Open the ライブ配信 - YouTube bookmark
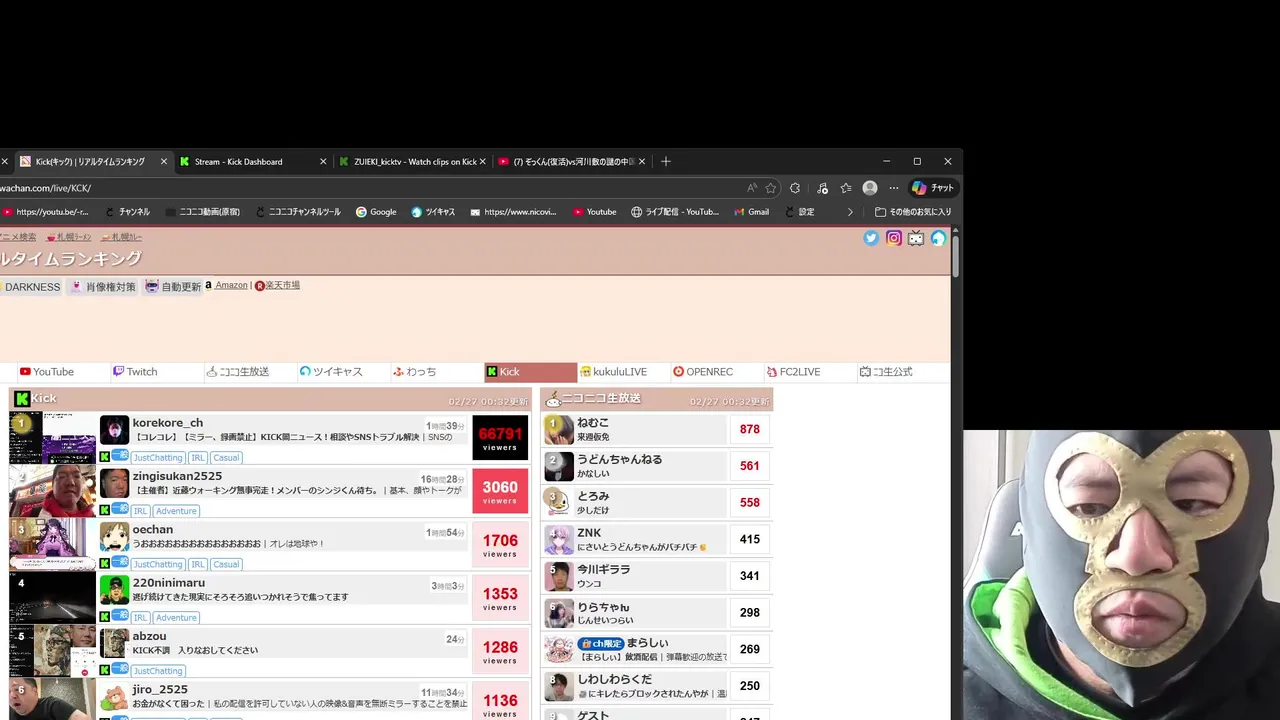Screen dimensions: 1280x720 click(x=675, y=212)
